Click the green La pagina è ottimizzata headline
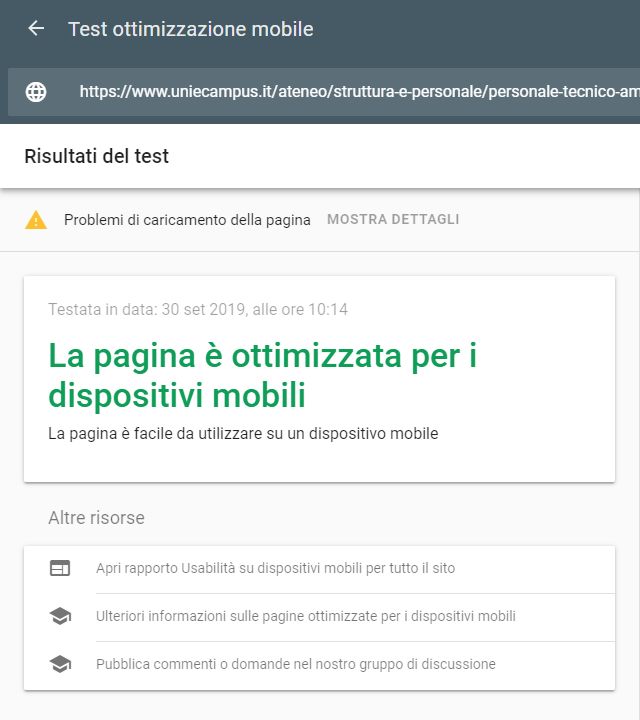640x720 pixels. pos(263,375)
